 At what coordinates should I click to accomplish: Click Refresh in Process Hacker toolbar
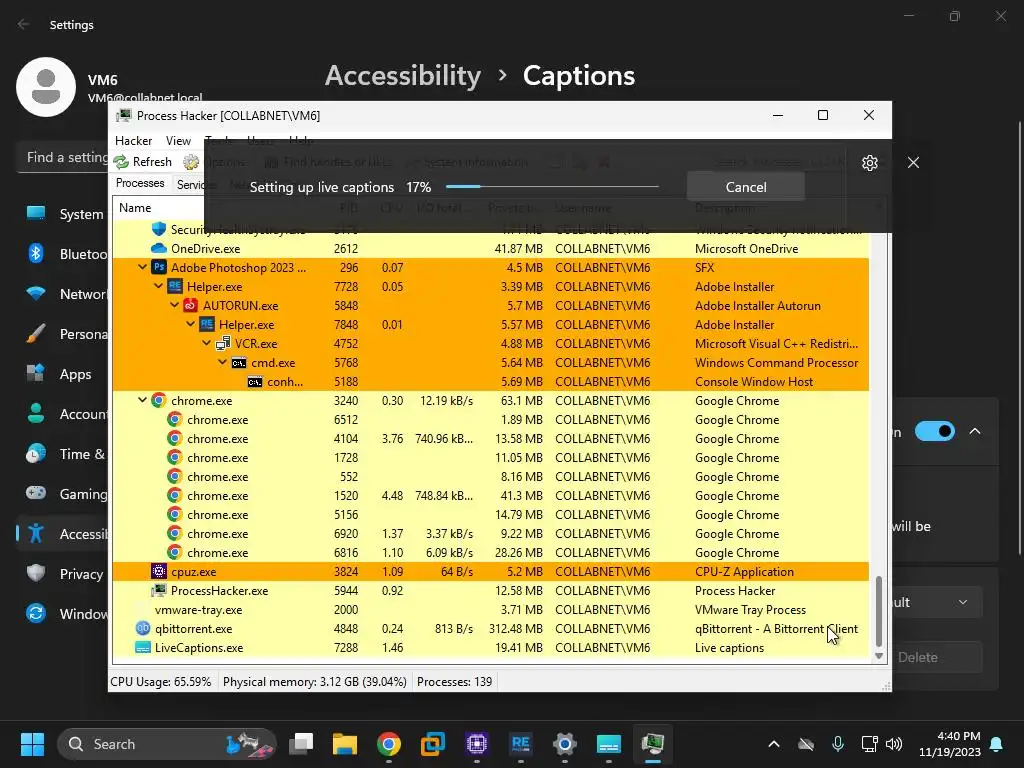pos(143,162)
